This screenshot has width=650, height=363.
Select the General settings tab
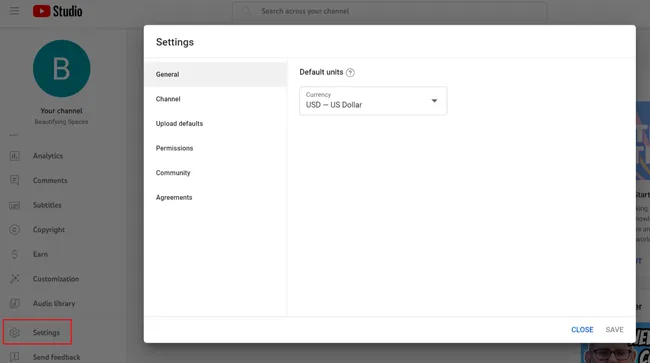[x=216, y=74]
